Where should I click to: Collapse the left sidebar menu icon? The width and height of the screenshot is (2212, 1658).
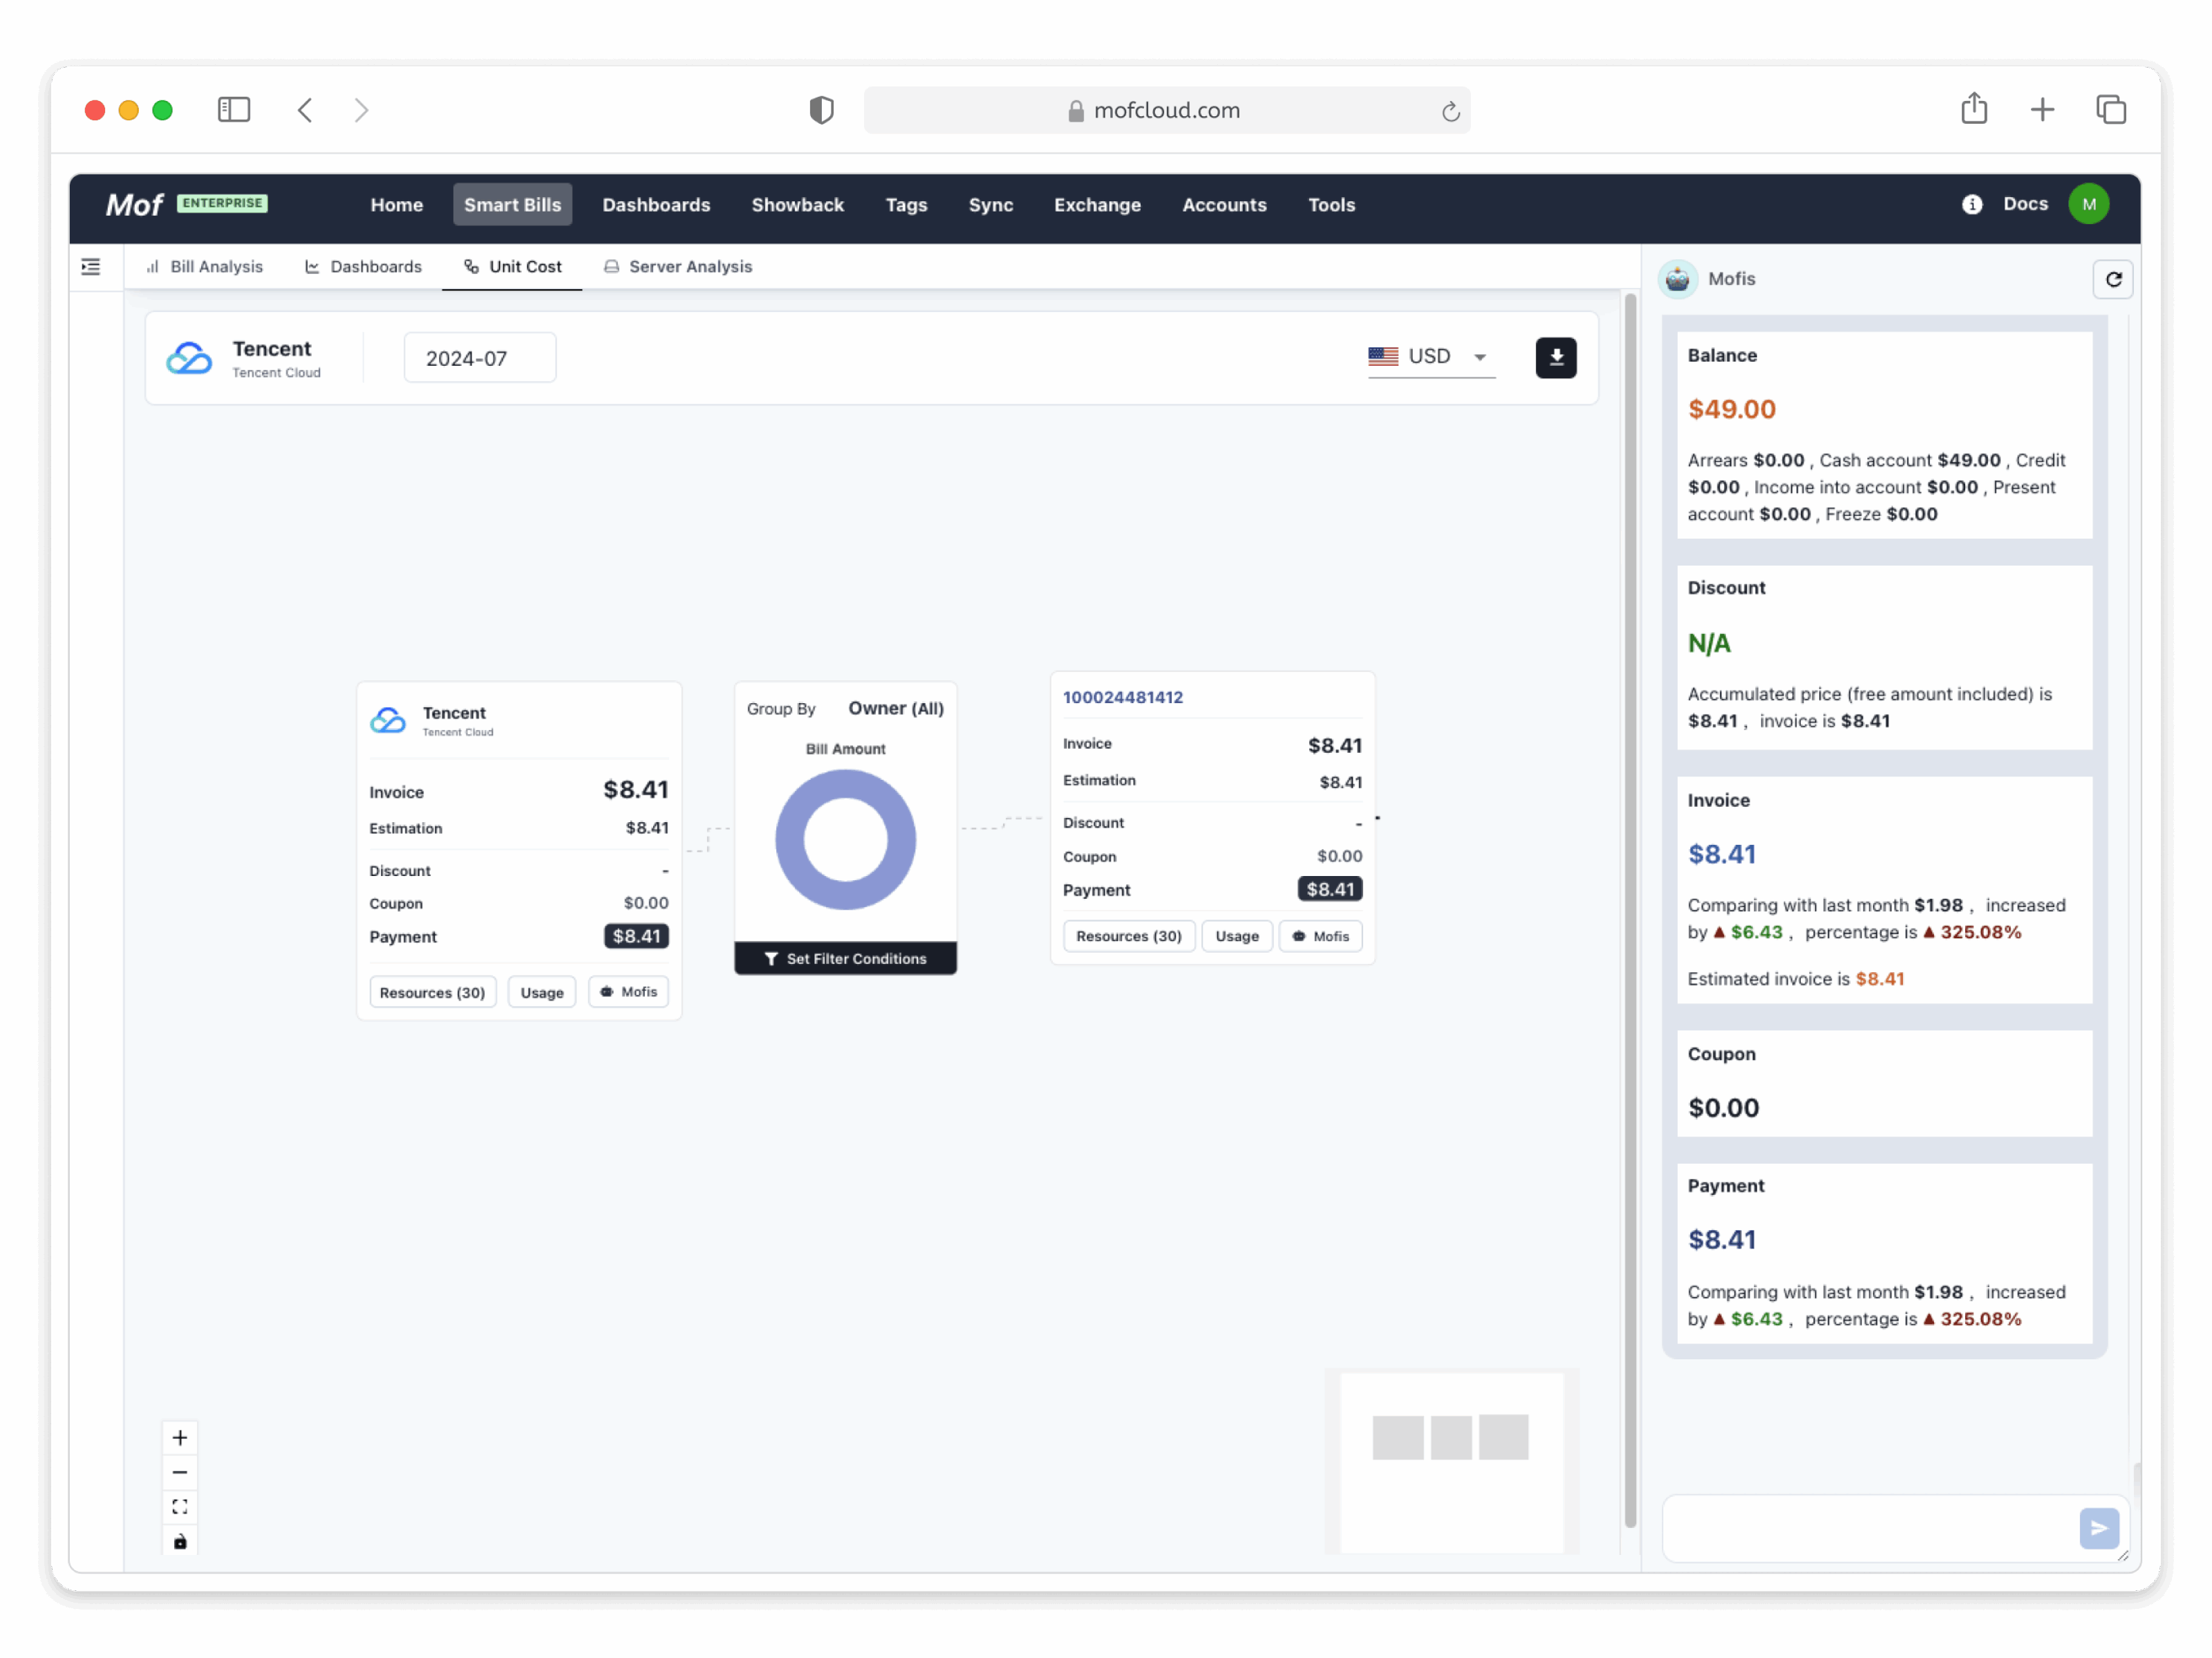click(x=91, y=267)
